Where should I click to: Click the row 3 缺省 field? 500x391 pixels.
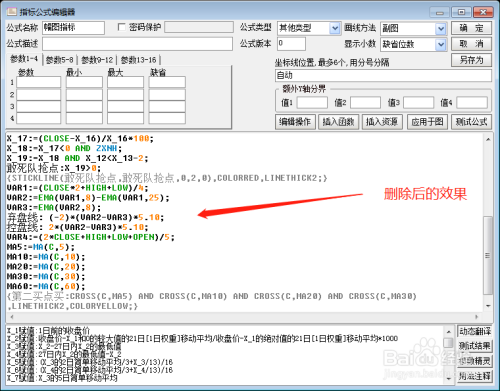167,107
